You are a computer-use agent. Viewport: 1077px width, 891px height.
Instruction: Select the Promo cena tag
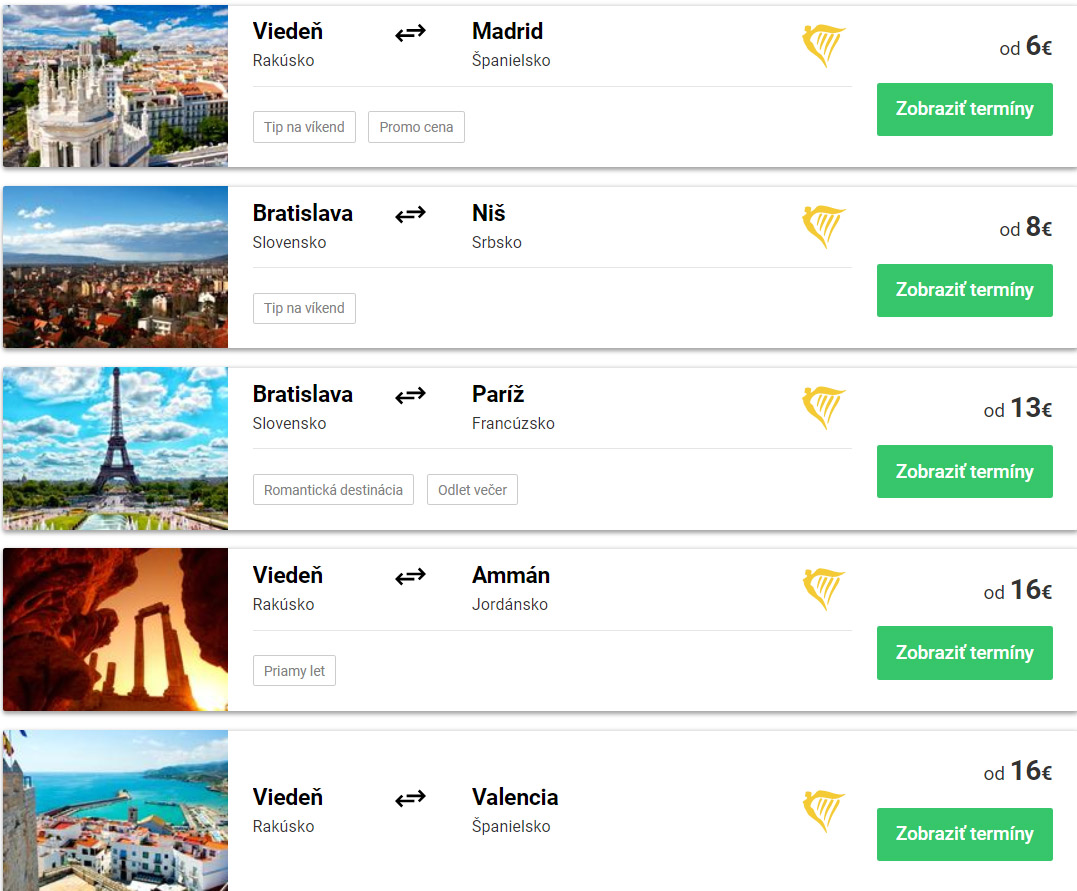[416, 127]
